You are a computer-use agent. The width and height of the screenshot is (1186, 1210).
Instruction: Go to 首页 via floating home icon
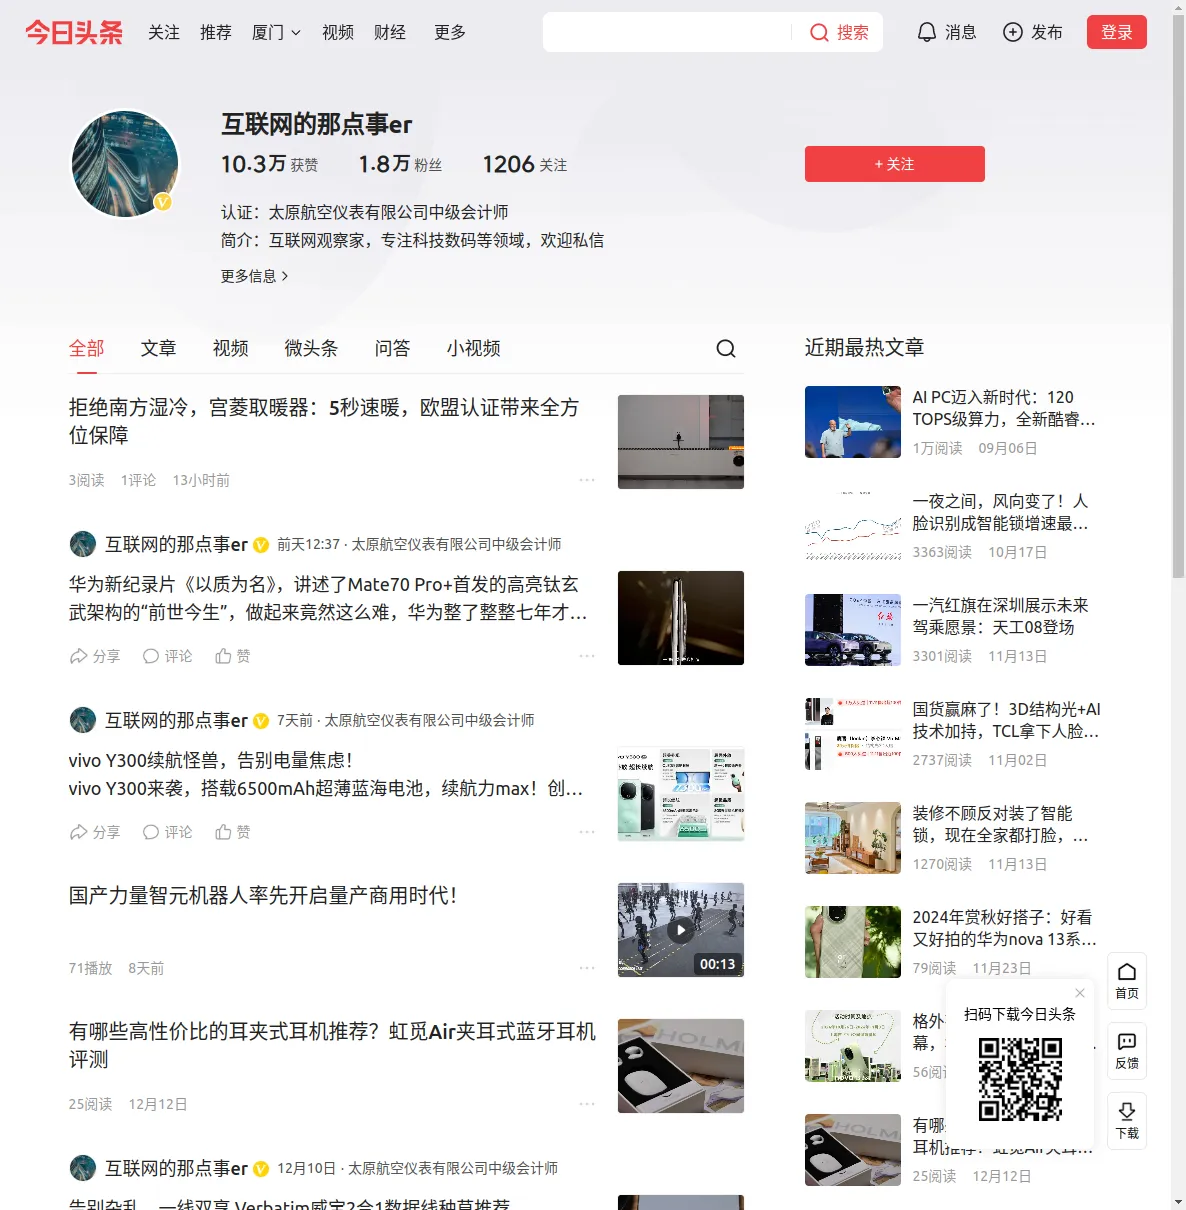click(x=1127, y=981)
